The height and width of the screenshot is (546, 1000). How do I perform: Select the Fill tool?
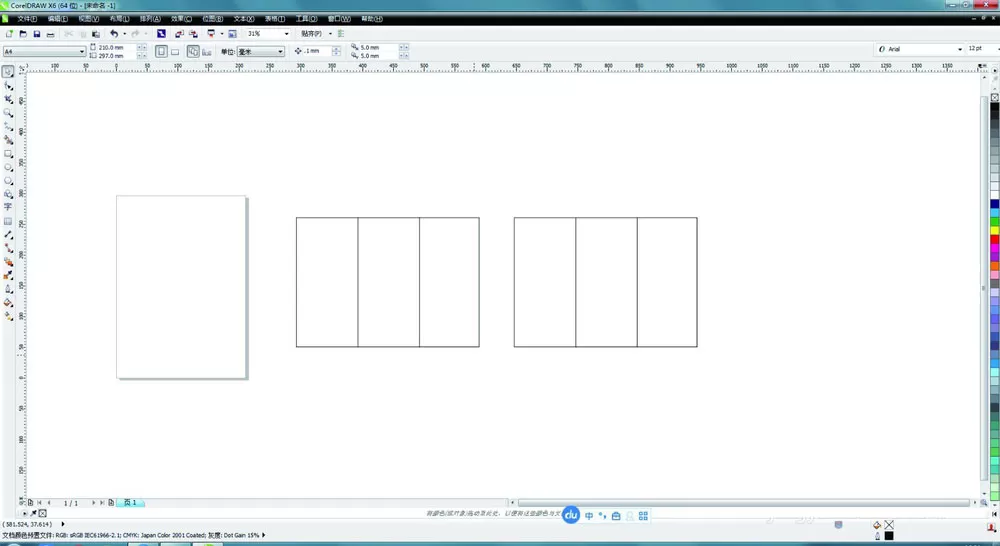[x=8, y=303]
